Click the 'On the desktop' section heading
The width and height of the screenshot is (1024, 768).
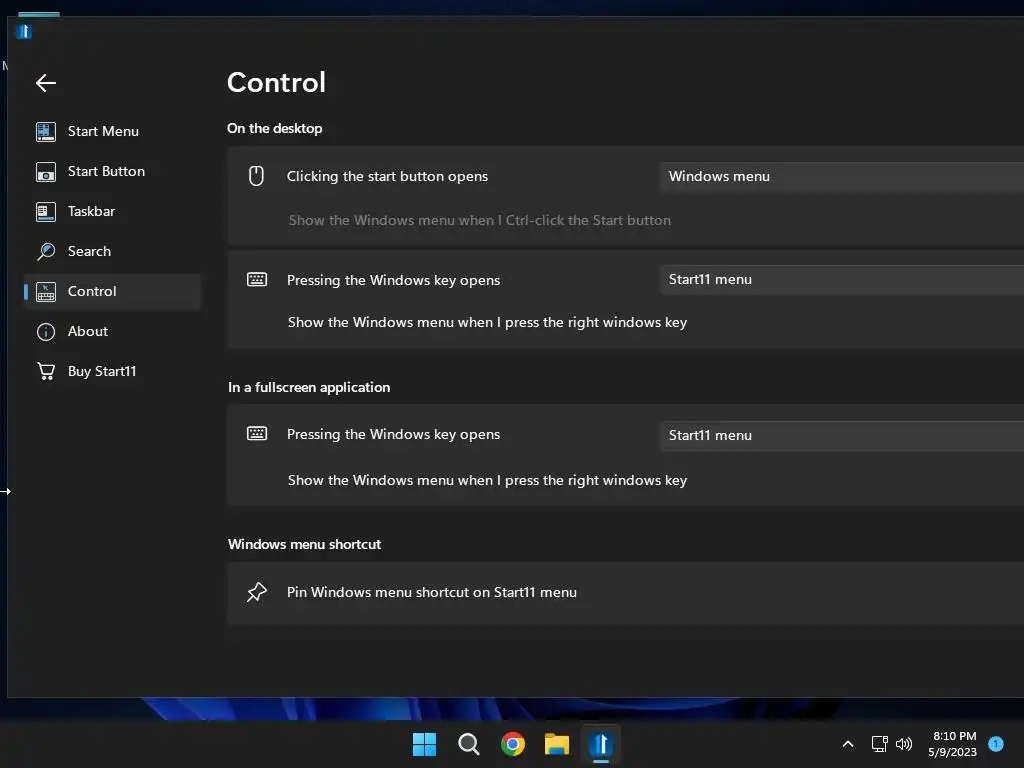pyautogui.click(x=275, y=129)
